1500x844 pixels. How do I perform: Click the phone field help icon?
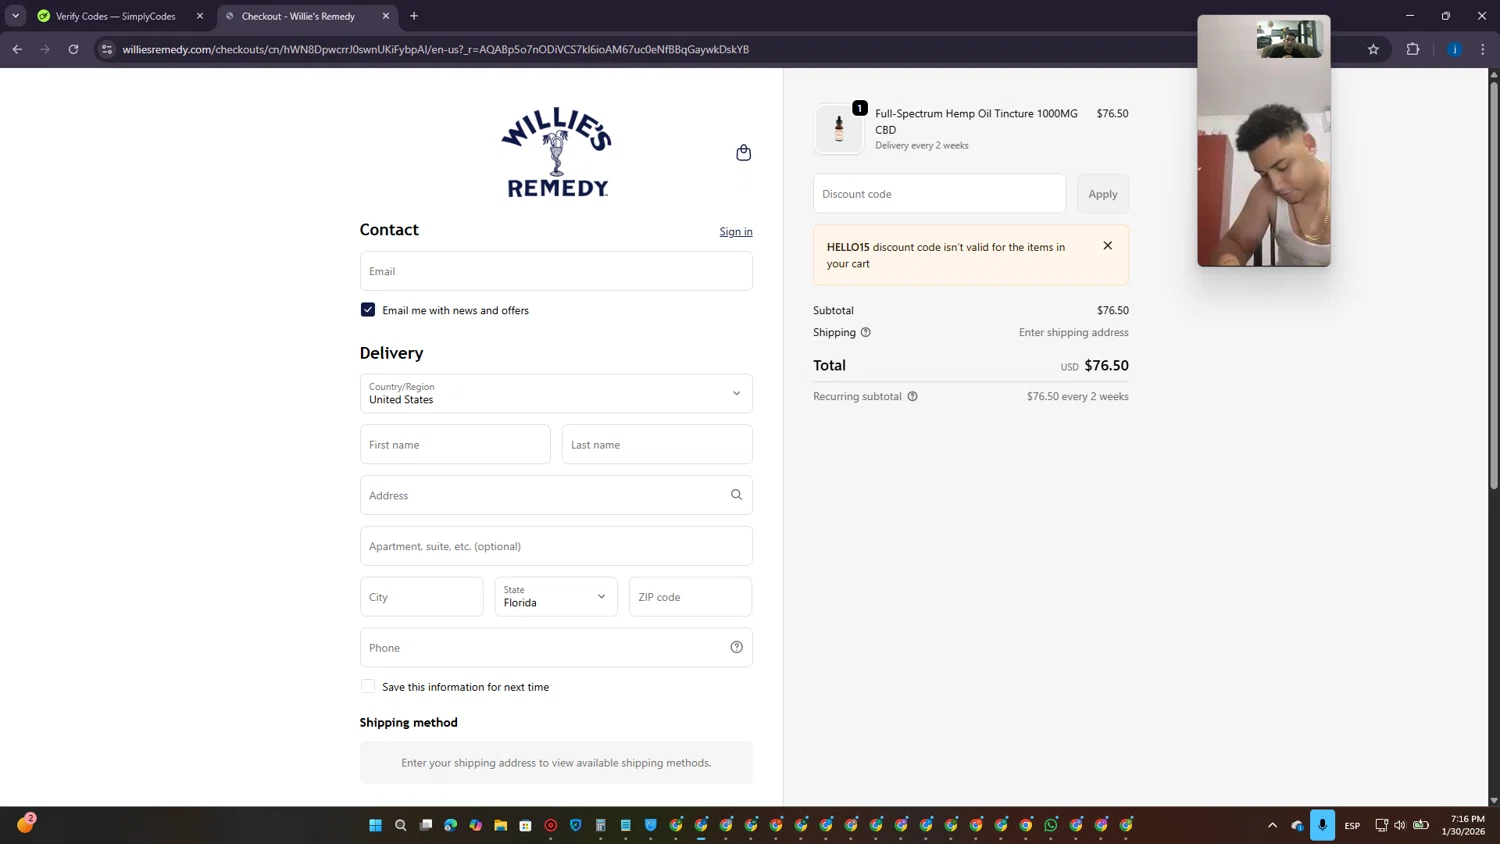(x=736, y=647)
